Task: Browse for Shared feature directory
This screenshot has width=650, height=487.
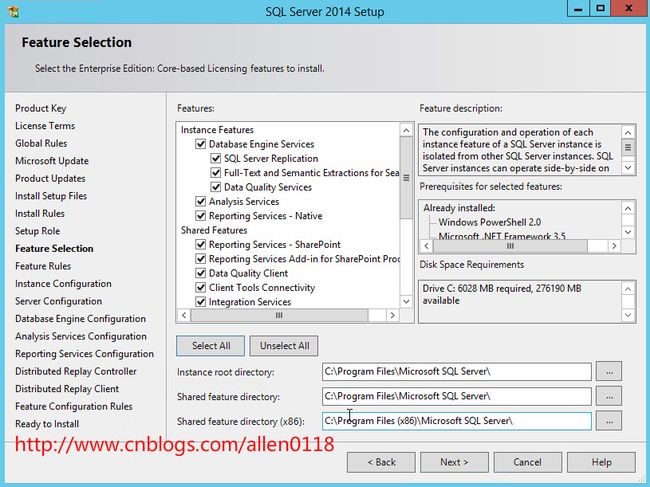Action: (609, 396)
